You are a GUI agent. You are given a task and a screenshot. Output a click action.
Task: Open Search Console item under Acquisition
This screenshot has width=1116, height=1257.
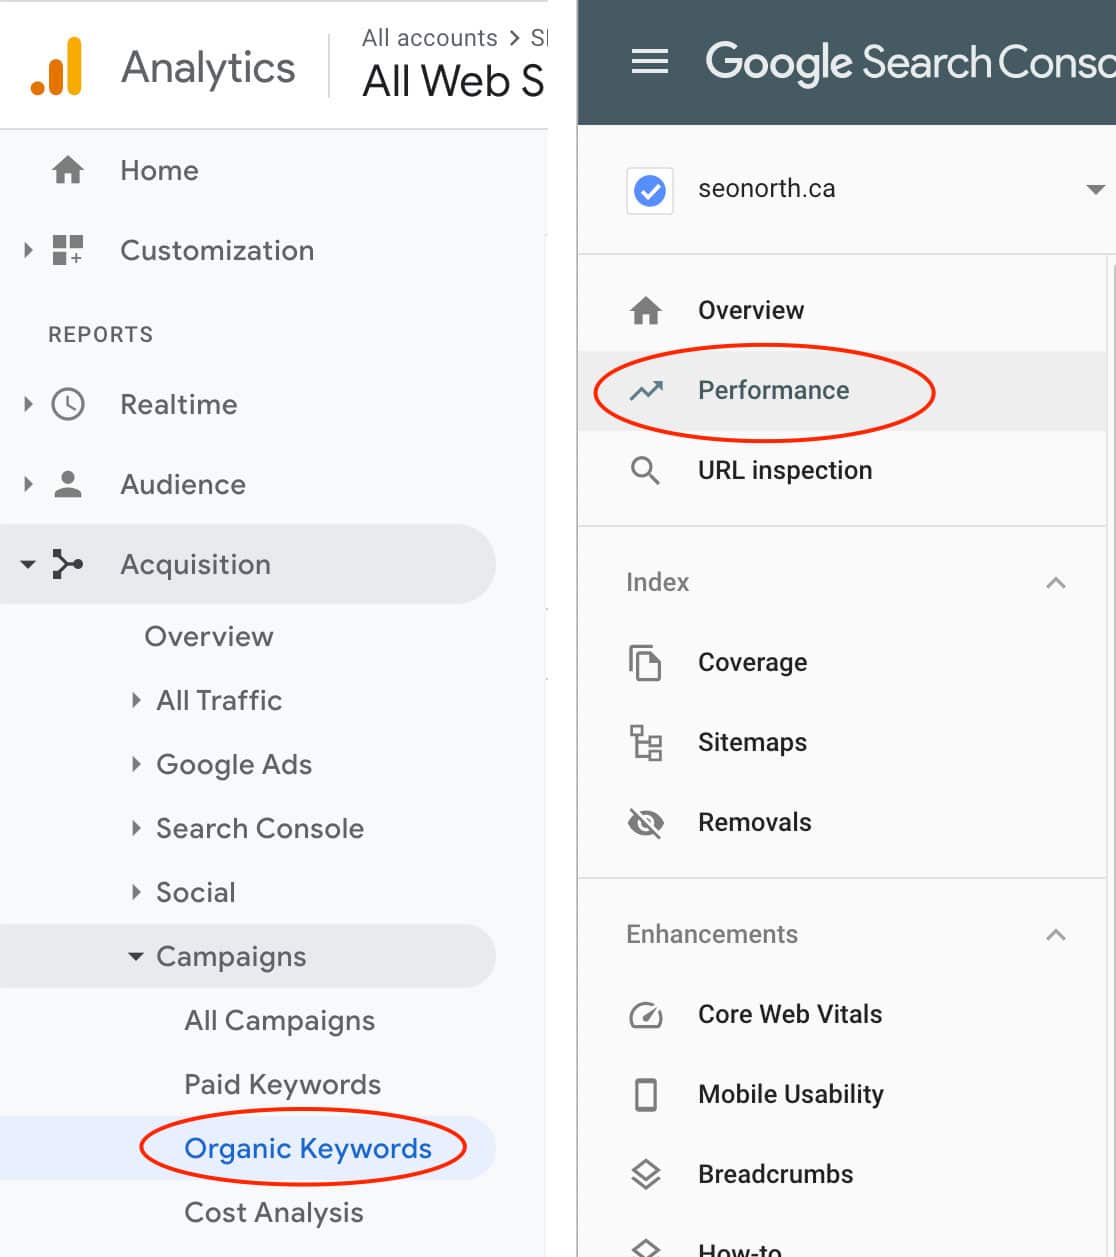point(260,828)
